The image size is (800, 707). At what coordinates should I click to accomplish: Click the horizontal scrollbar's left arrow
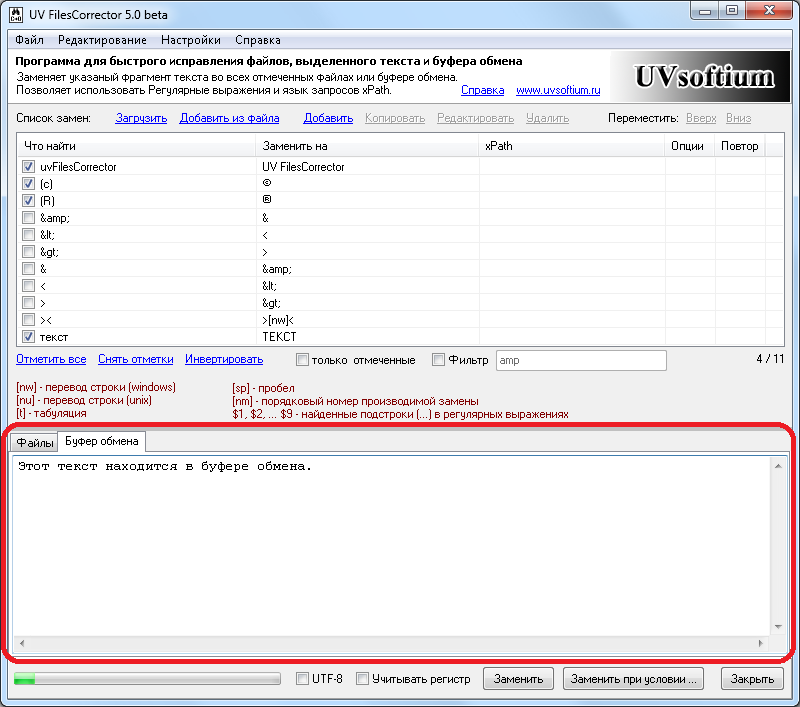(22, 644)
